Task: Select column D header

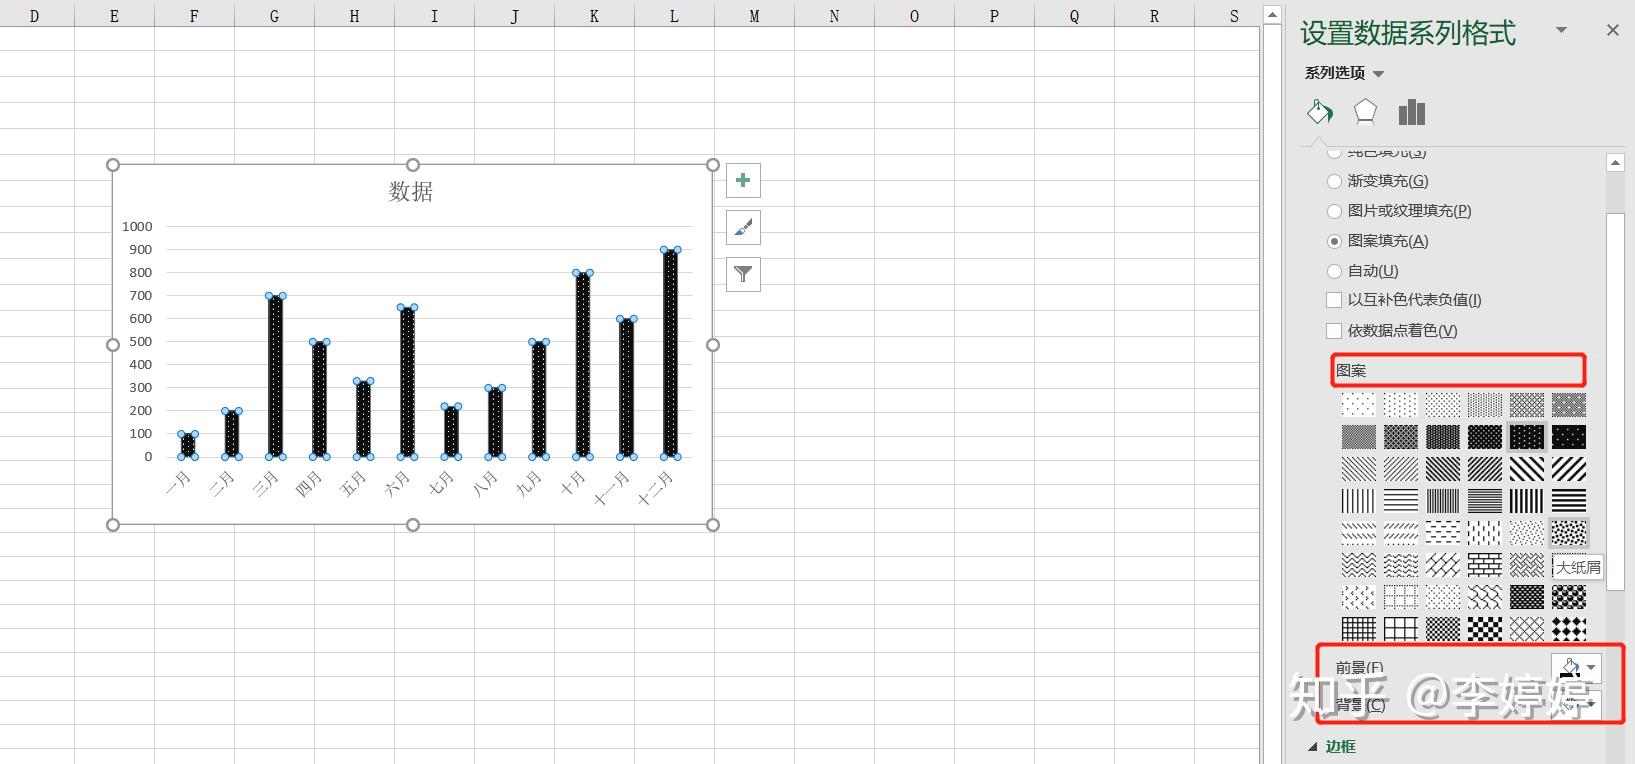Action: pos(34,15)
